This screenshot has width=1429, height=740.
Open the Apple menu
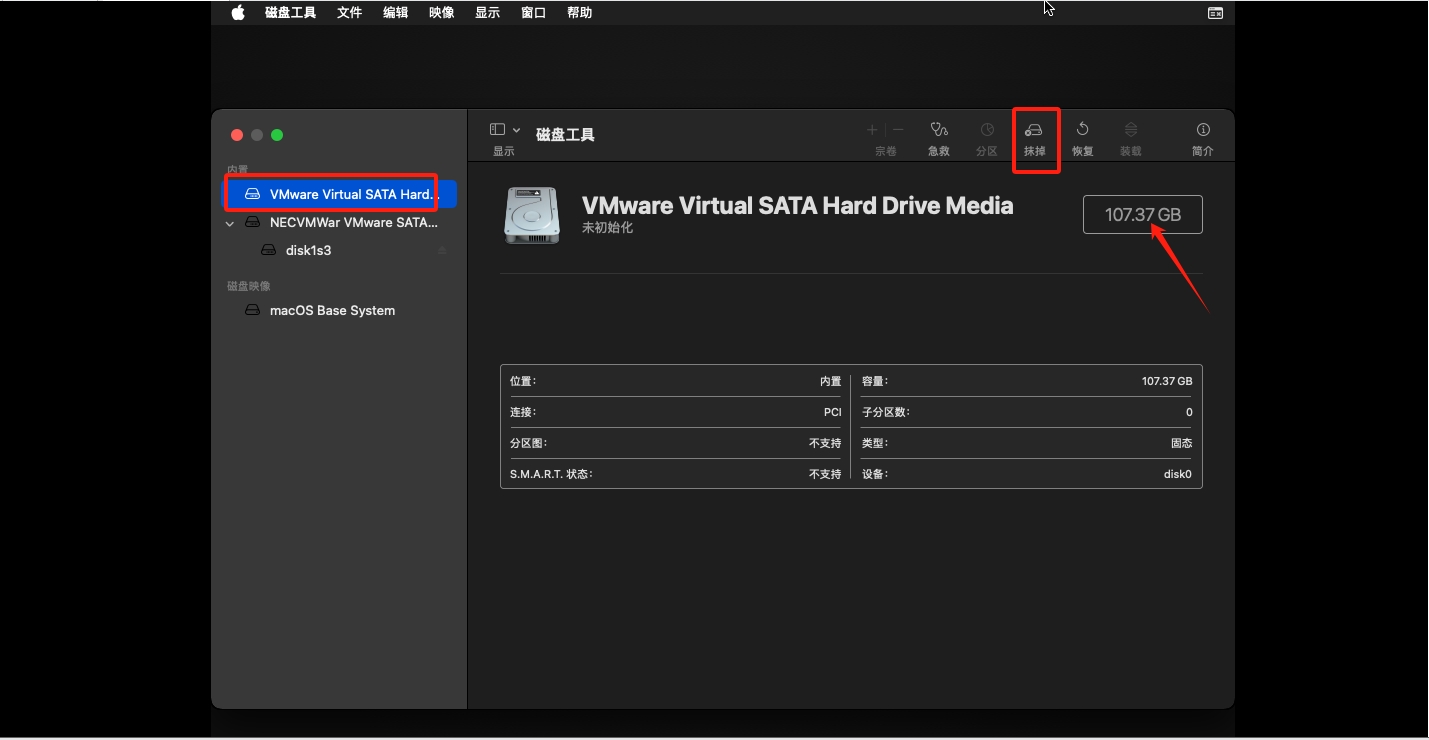point(238,13)
